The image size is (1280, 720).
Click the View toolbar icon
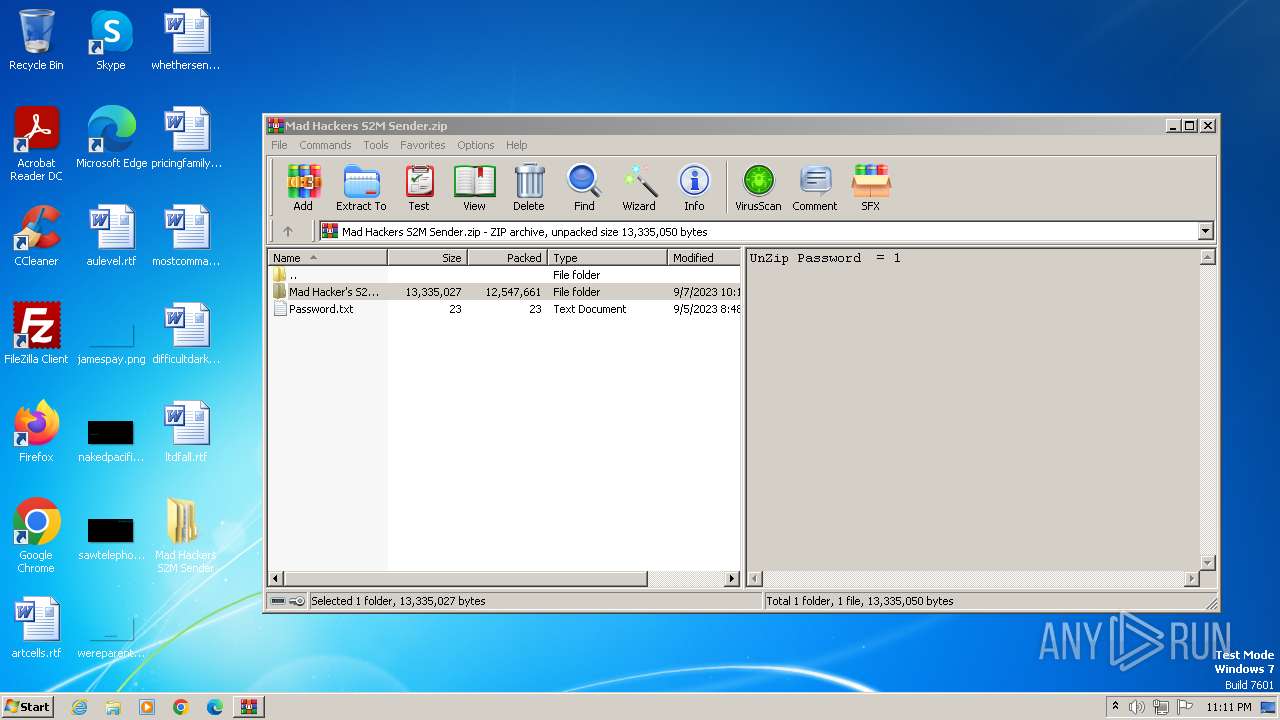(474, 188)
